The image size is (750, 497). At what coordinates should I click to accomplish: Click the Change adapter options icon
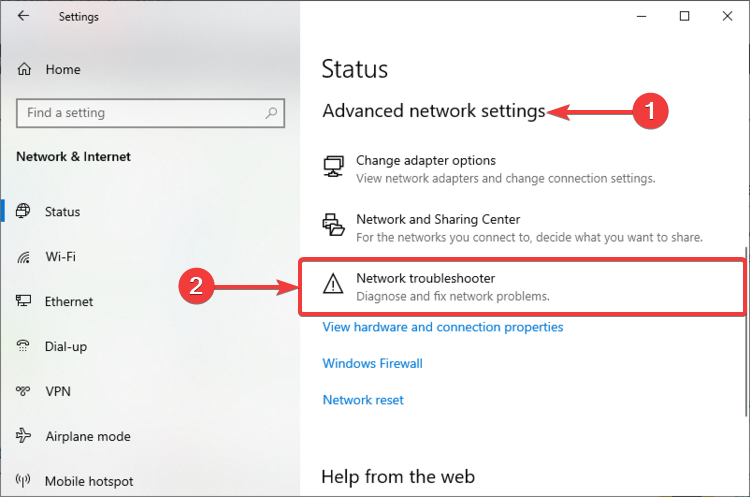point(334,168)
